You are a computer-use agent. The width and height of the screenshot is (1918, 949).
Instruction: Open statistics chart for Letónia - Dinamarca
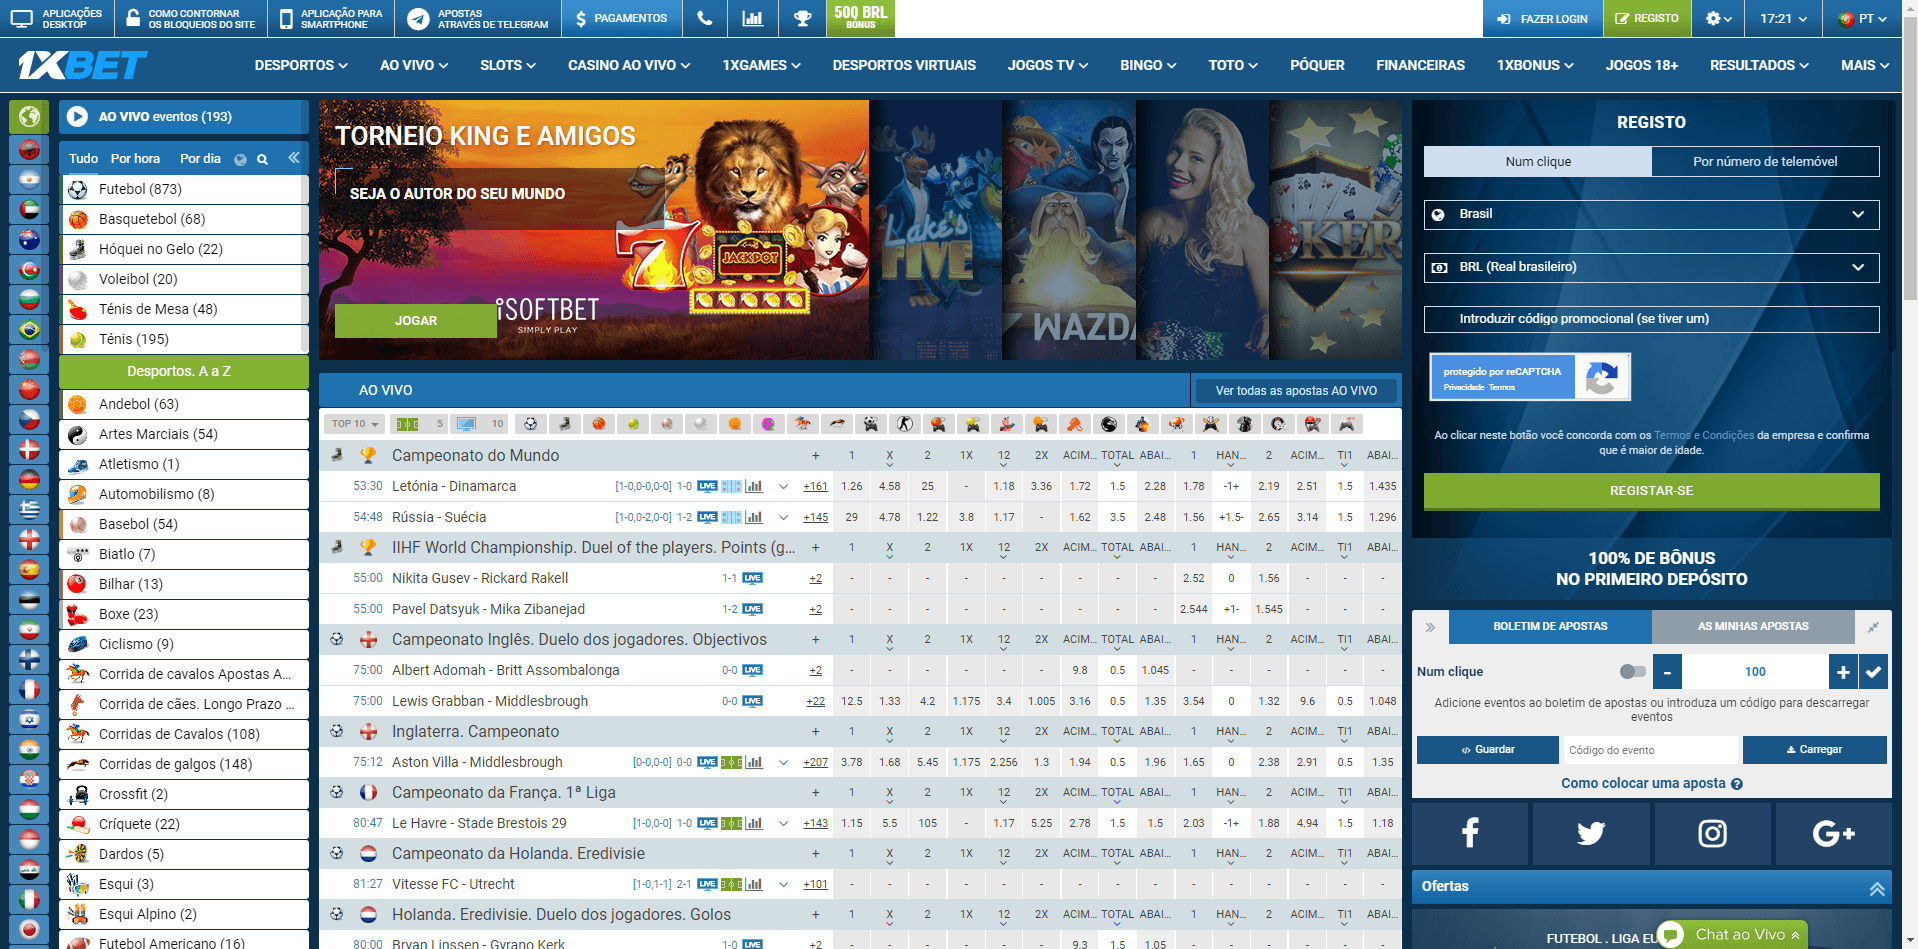(754, 487)
